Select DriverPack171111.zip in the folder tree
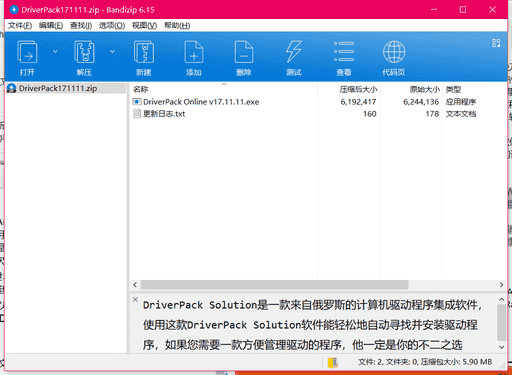 click(66, 88)
